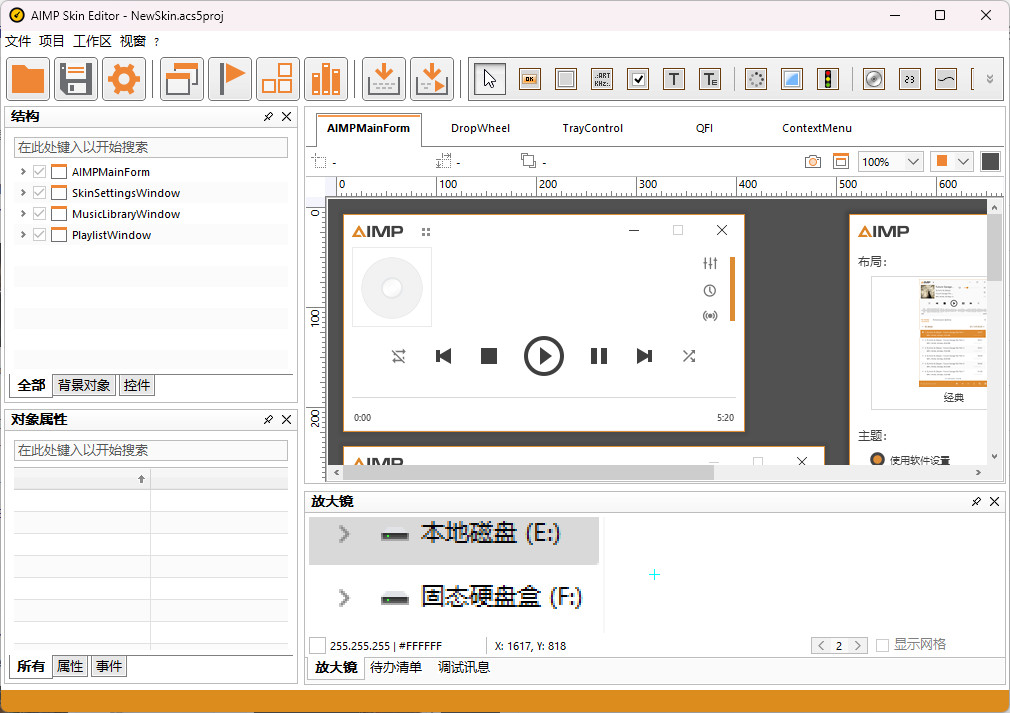This screenshot has width=1010, height=713.
Task: Show the 事件 tab in object properties
Action: (x=109, y=666)
